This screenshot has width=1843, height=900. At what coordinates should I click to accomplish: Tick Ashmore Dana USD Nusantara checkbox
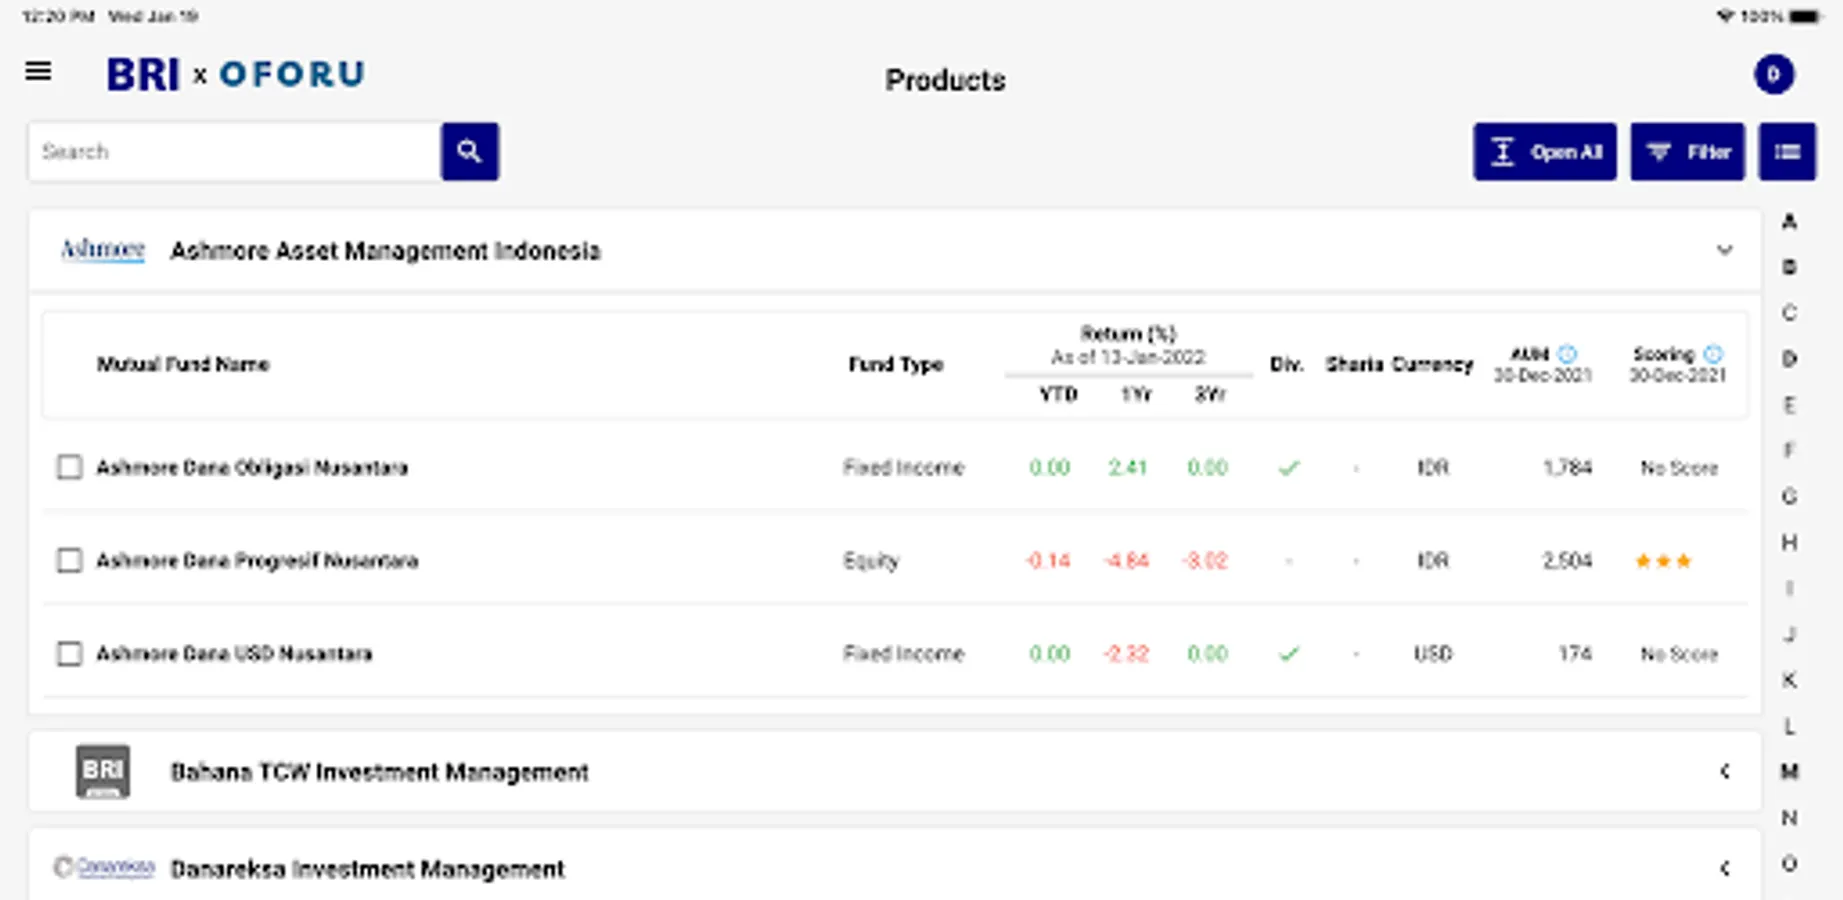point(70,654)
